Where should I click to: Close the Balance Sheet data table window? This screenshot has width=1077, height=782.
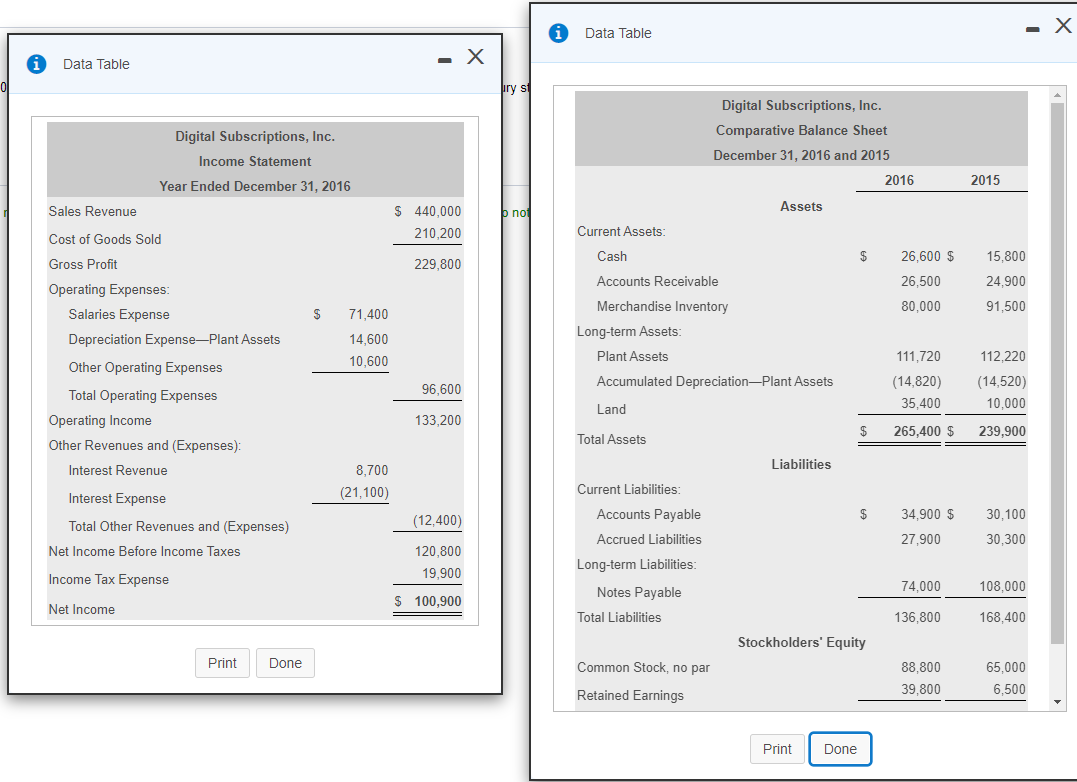pos(1063,25)
